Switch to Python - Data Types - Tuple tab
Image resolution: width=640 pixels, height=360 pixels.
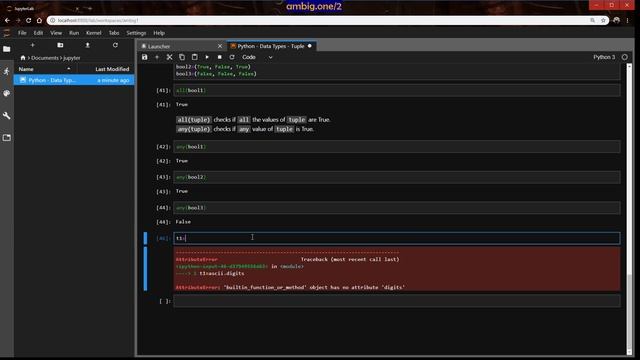tap(271, 46)
